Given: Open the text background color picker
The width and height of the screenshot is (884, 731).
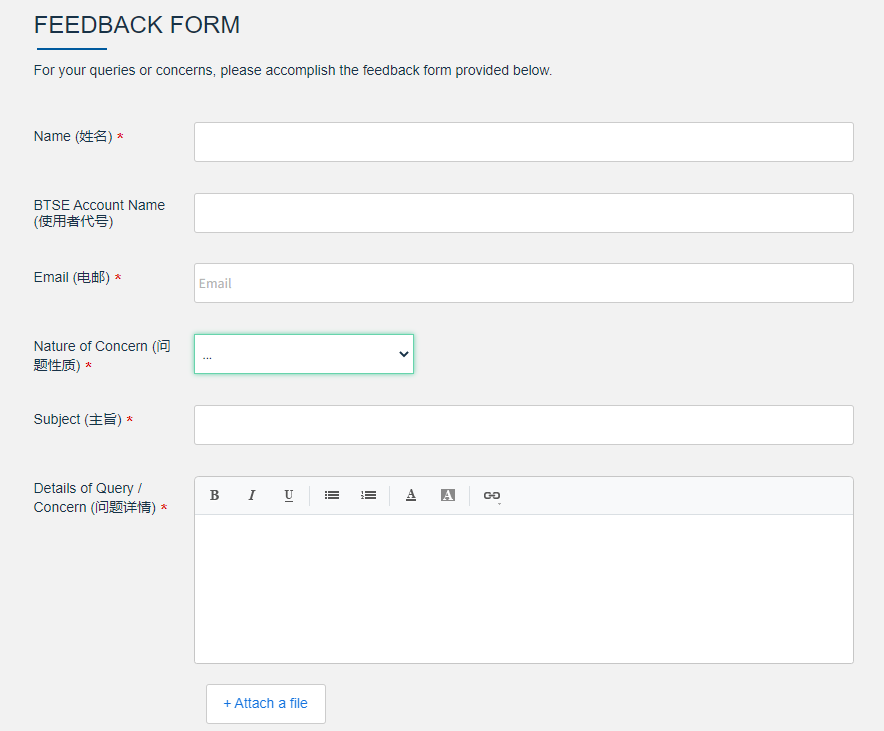Looking at the screenshot, I should [x=447, y=495].
